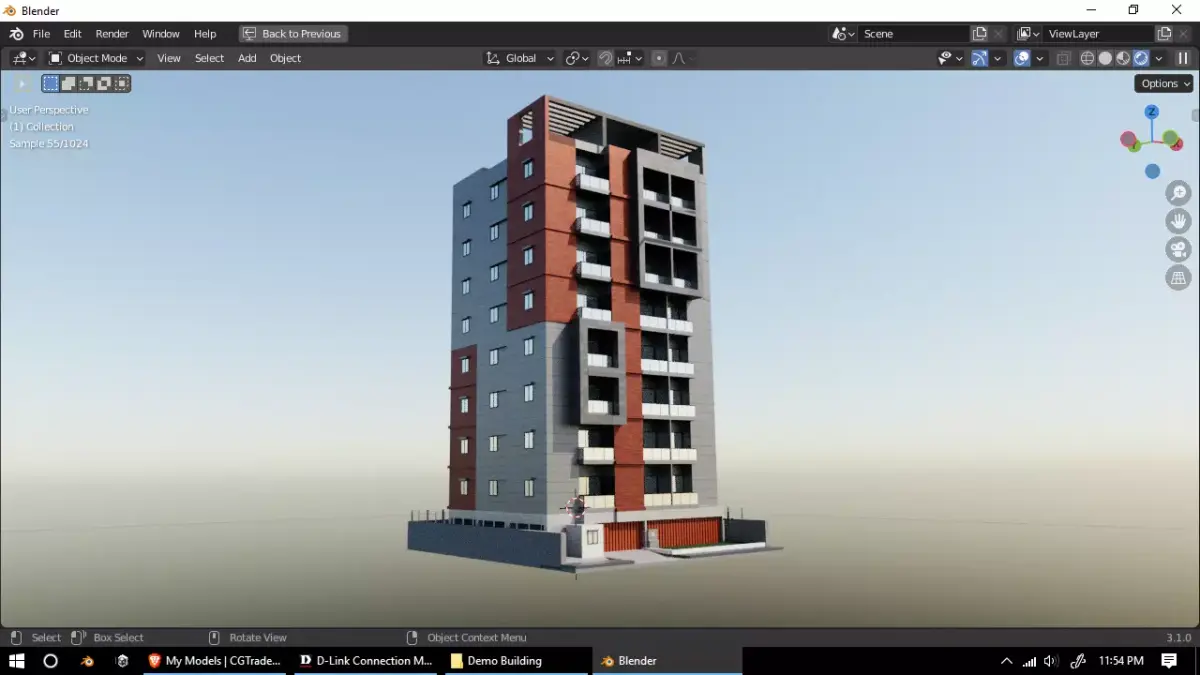
Task: Open the Render menu
Action: (112, 34)
